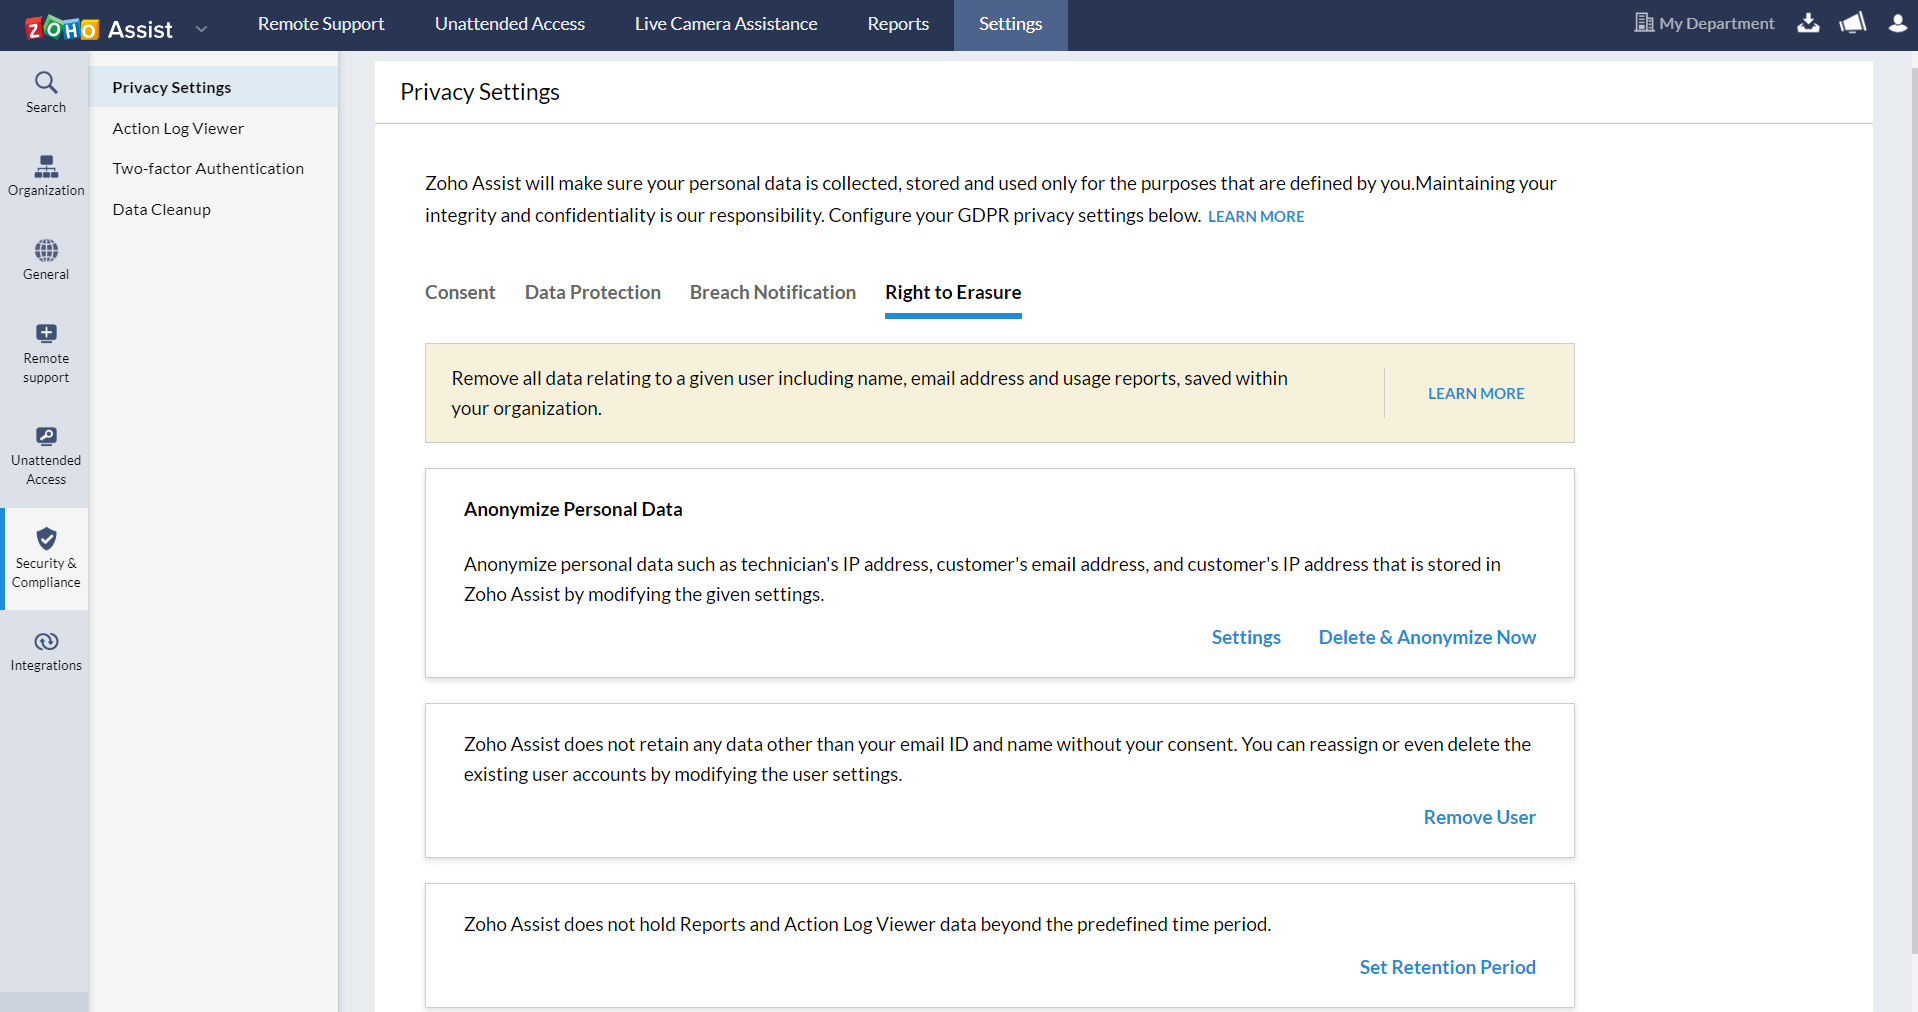Select Live Camera Assistance in the navigation
This screenshot has height=1012, width=1918.
click(x=726, y=24)
